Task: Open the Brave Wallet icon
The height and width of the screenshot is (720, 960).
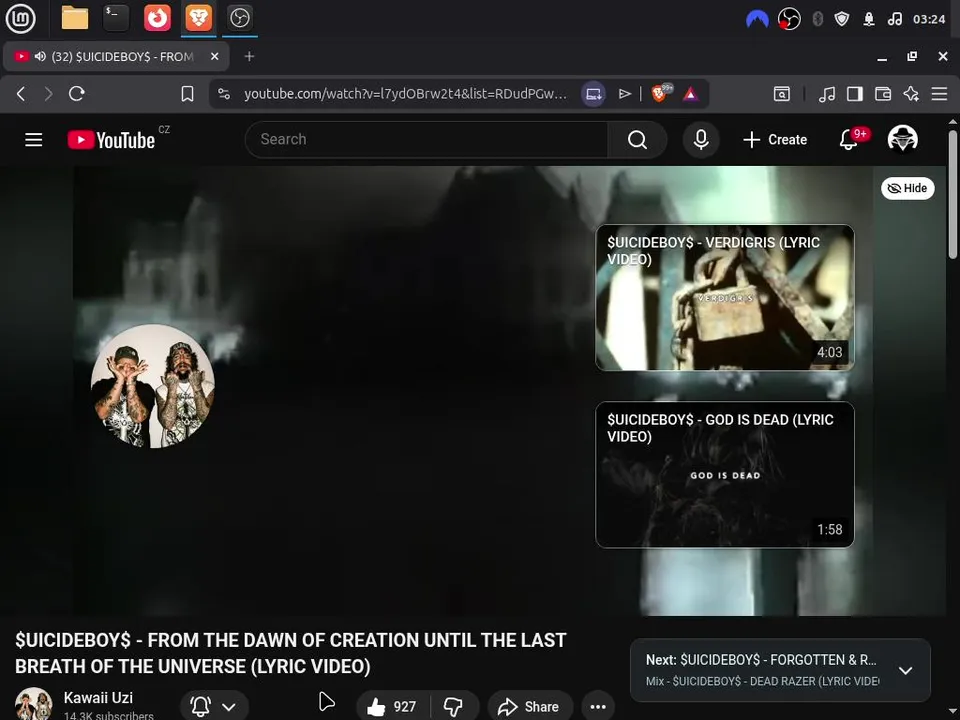Action: (x=883, y=94)
